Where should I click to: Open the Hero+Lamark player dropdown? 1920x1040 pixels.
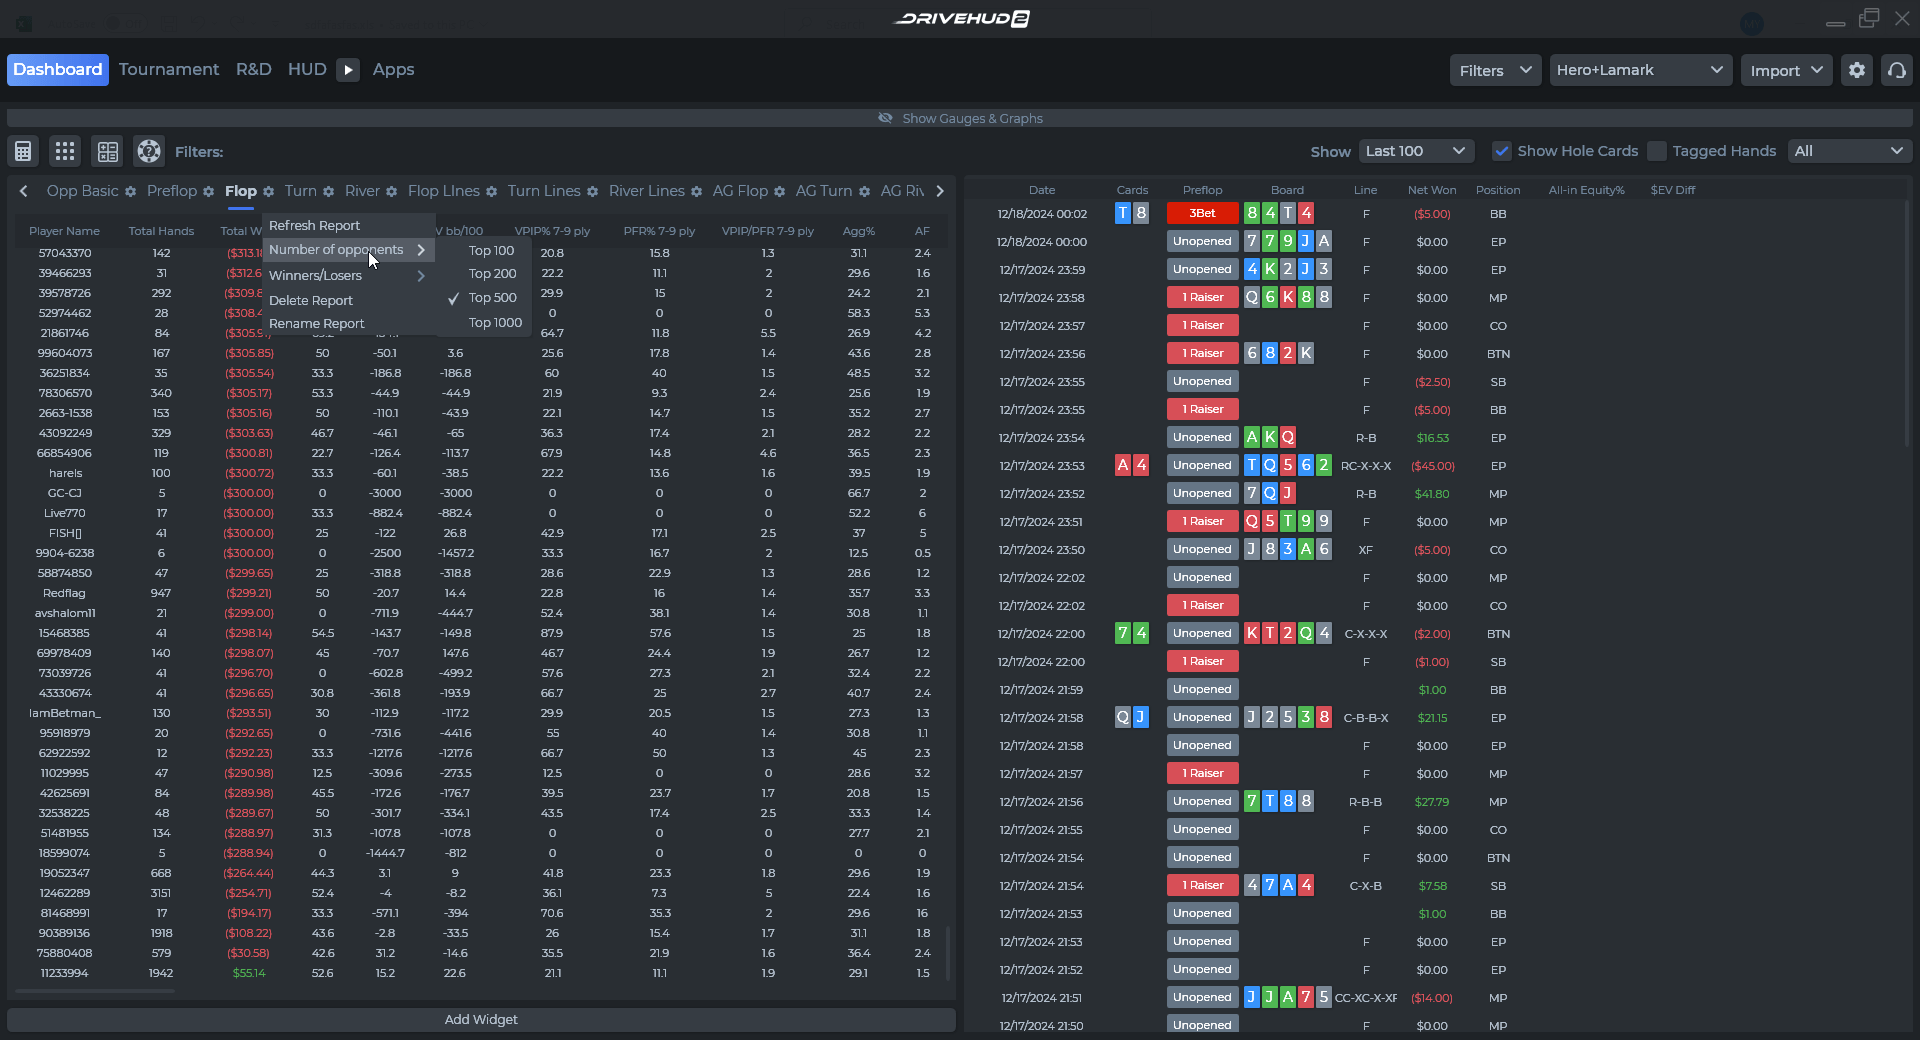[x=1640, y=70]
